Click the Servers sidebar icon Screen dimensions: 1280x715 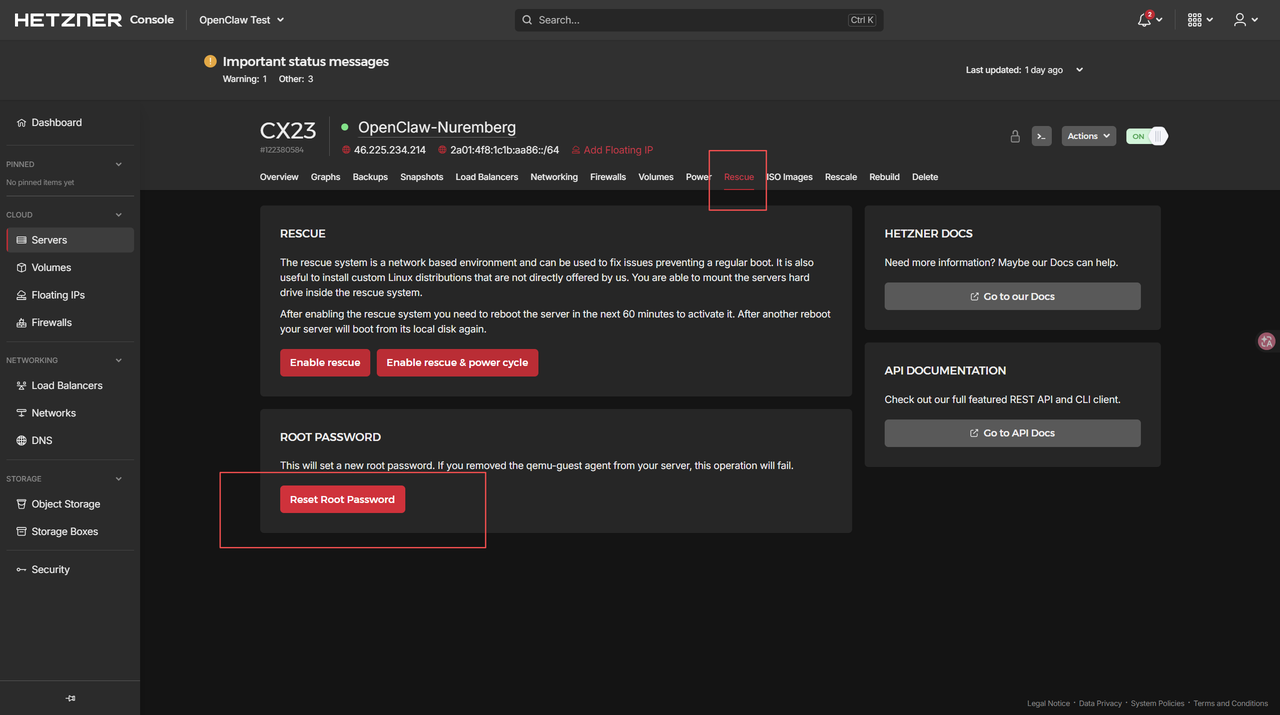22,240
